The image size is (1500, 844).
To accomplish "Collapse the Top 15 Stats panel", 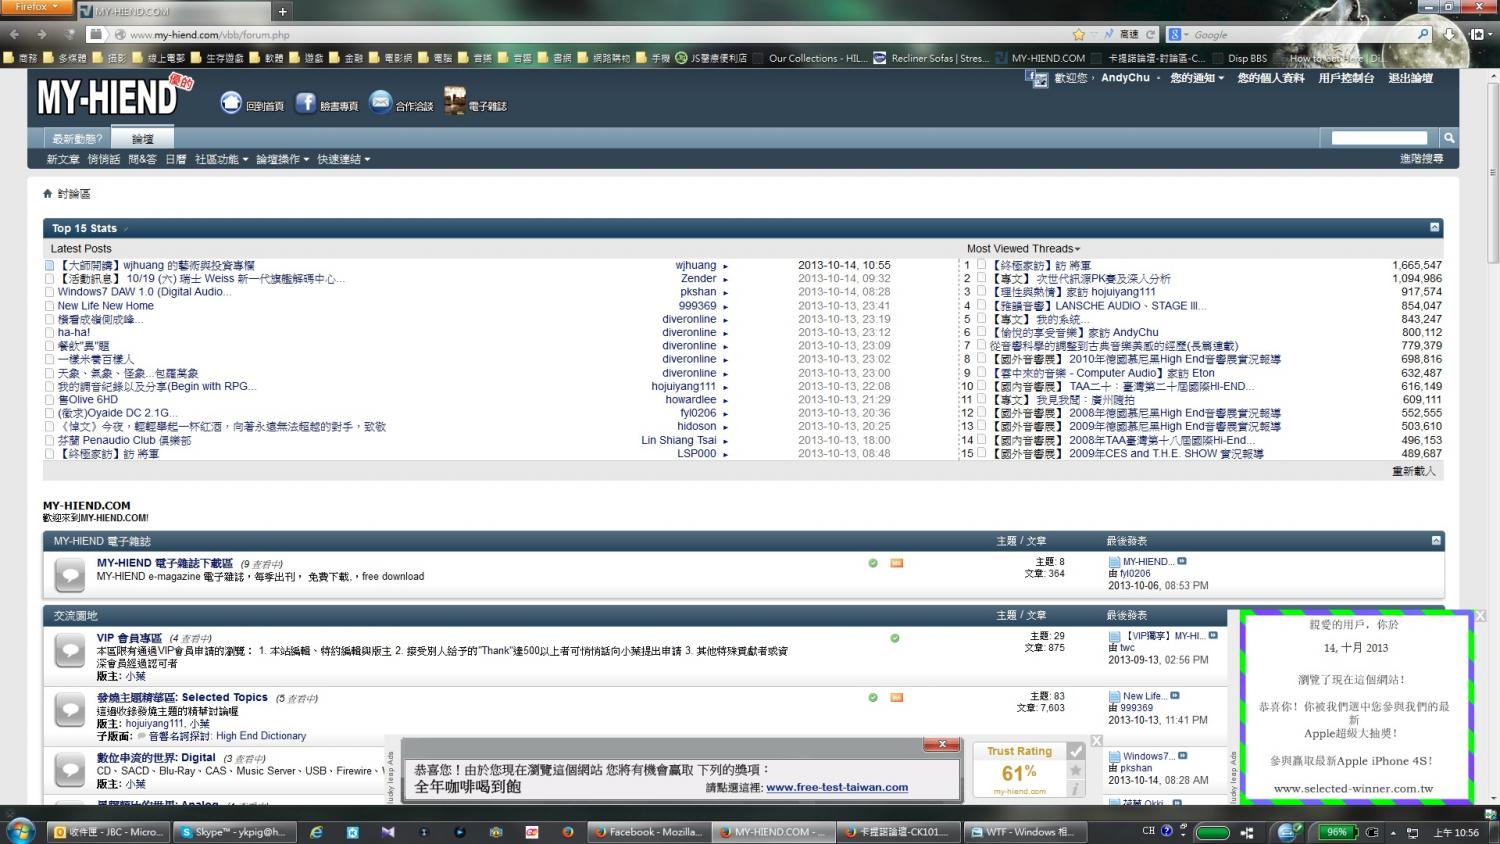I will [1434, 228].
